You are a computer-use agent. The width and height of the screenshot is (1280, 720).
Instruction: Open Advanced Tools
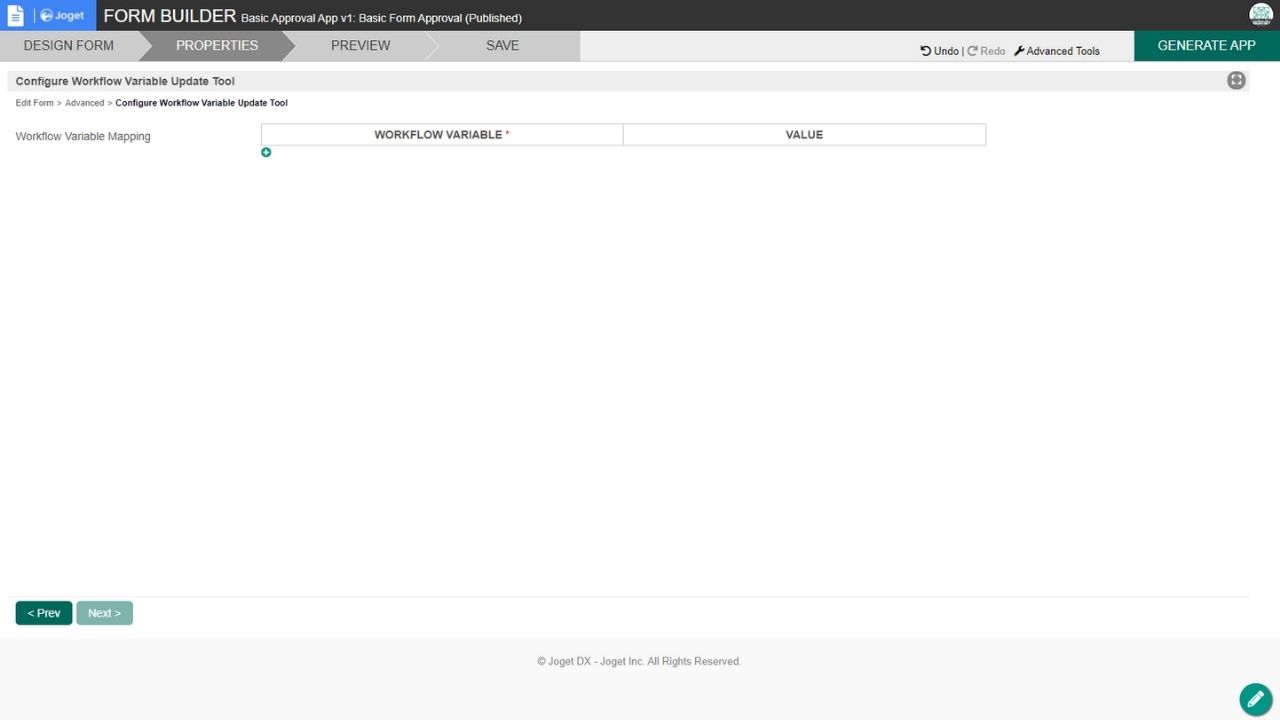[1057, 51]
